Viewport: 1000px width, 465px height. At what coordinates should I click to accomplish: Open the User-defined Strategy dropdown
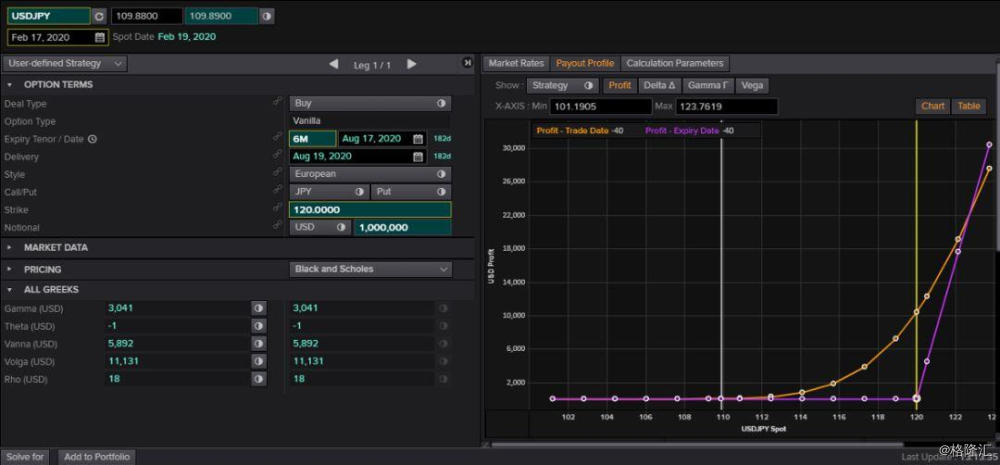click(x=65, y=63)
